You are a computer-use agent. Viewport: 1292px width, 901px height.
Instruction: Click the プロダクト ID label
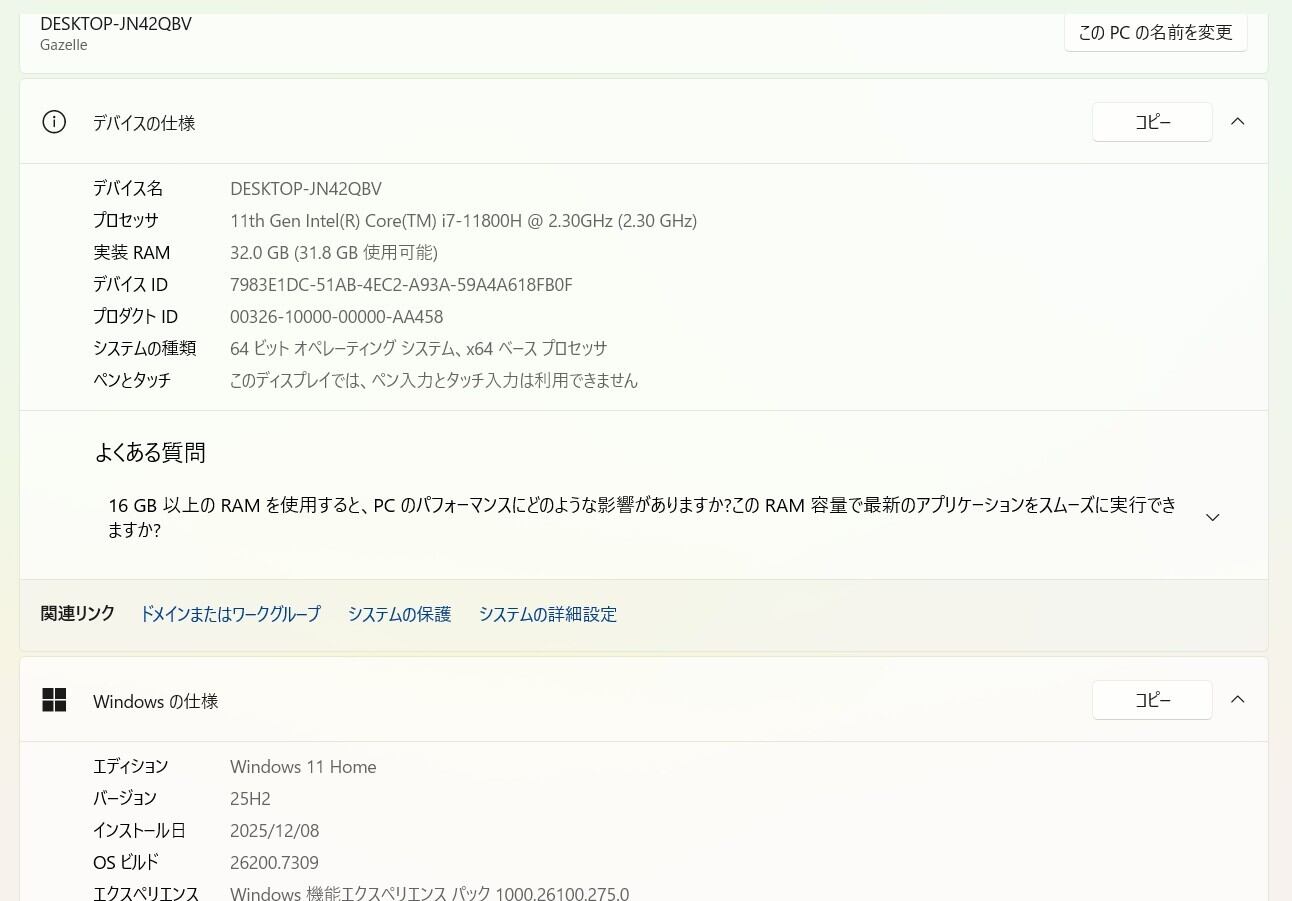click(x=135, y=317)
